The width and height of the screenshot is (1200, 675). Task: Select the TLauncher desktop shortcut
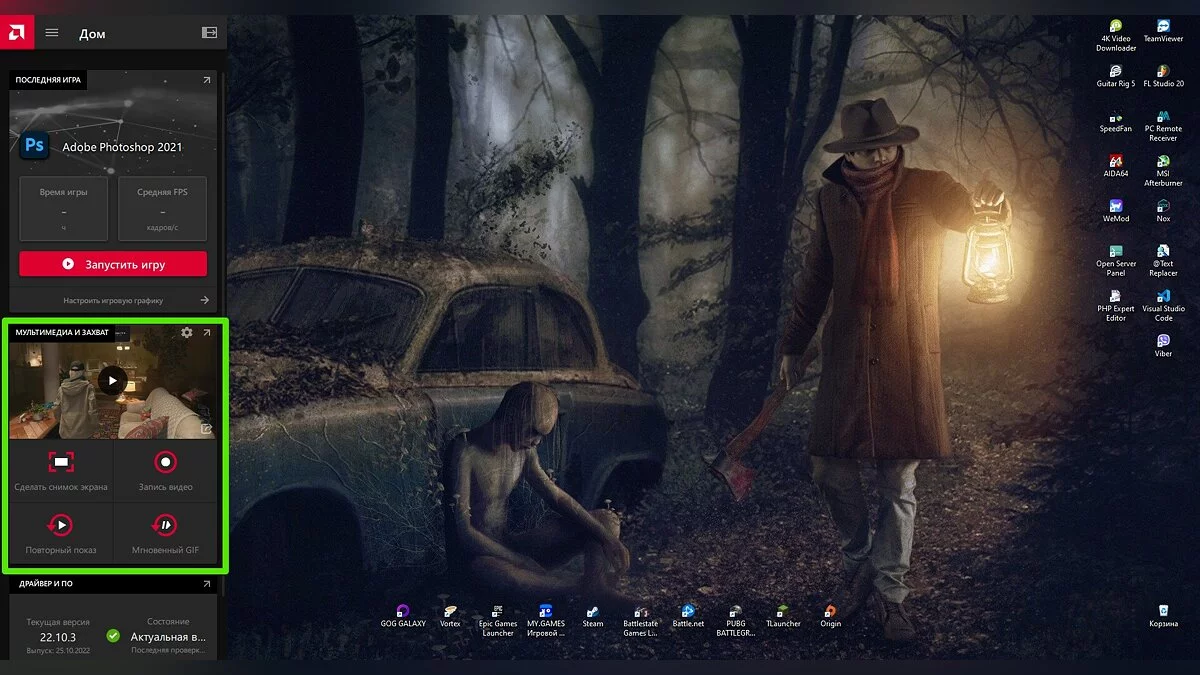[783, 615]
